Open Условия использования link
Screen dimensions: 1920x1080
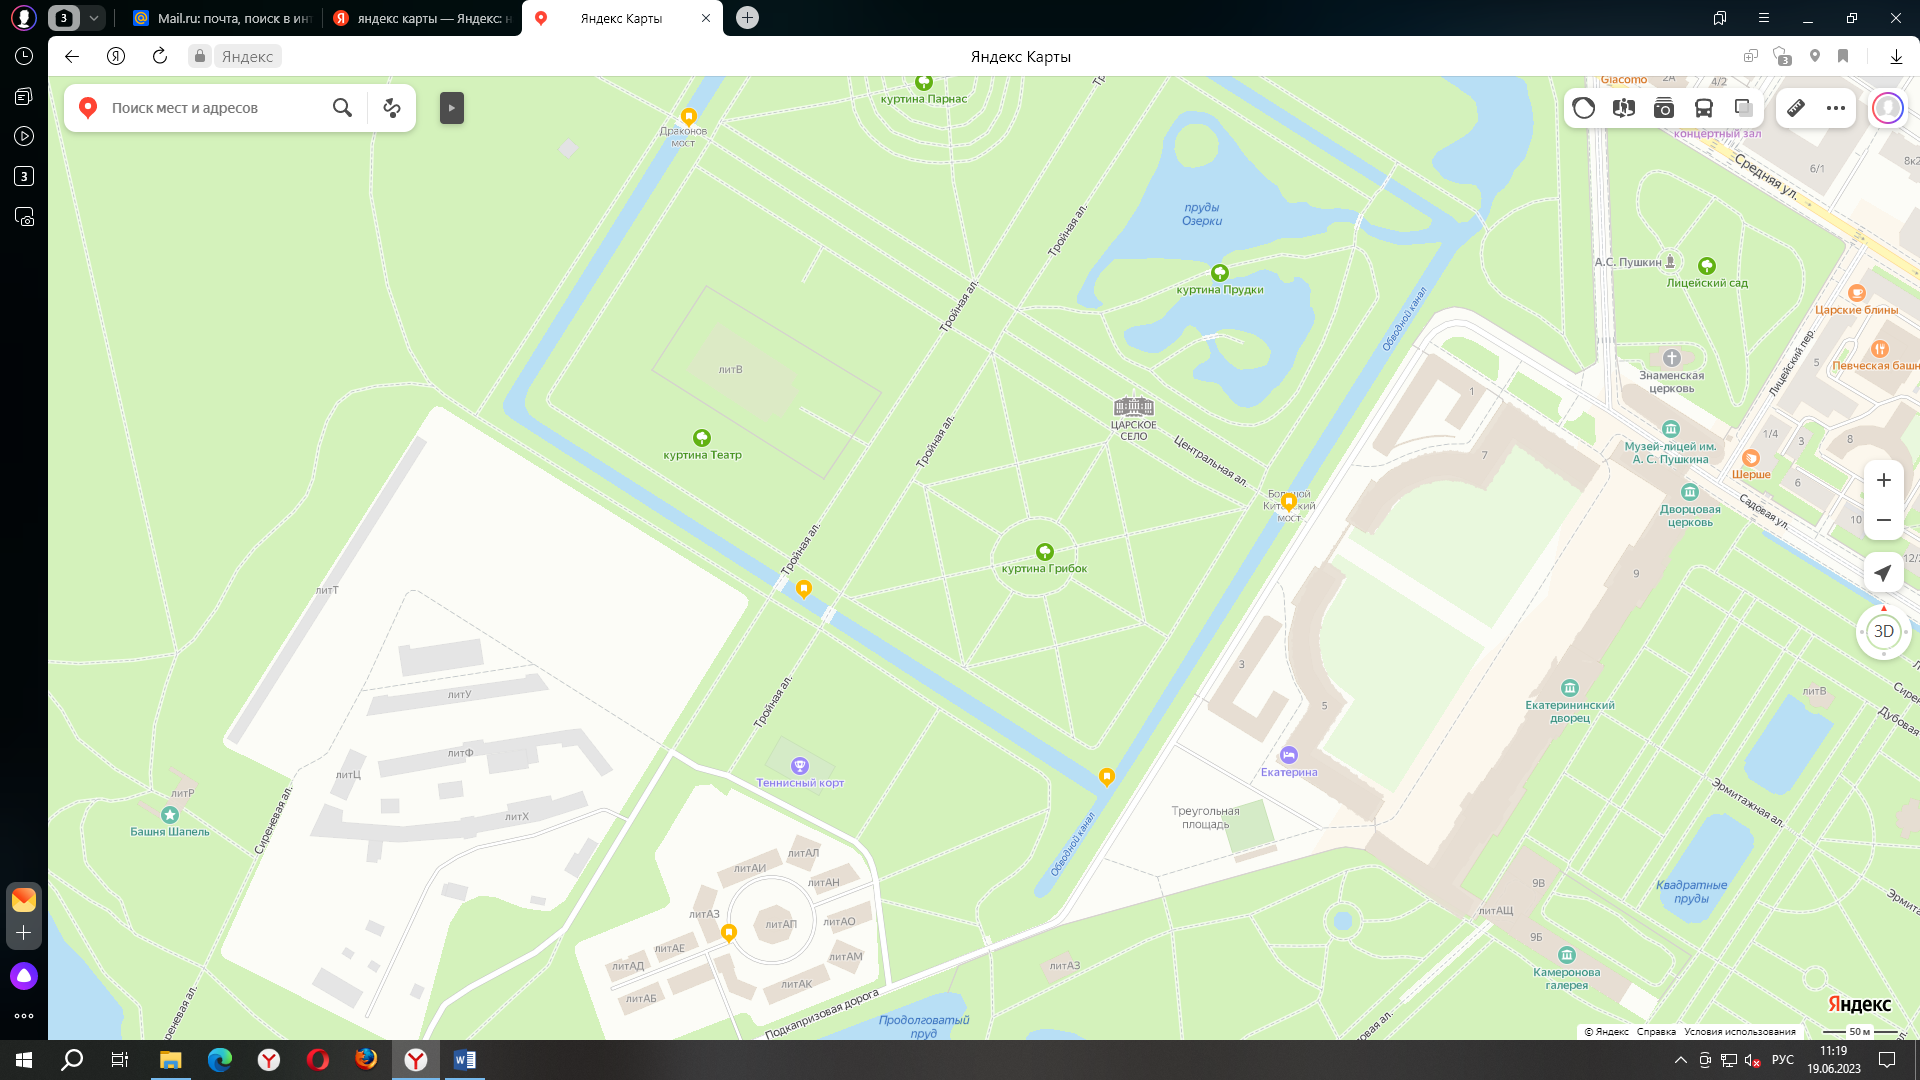[1739, 1032]
